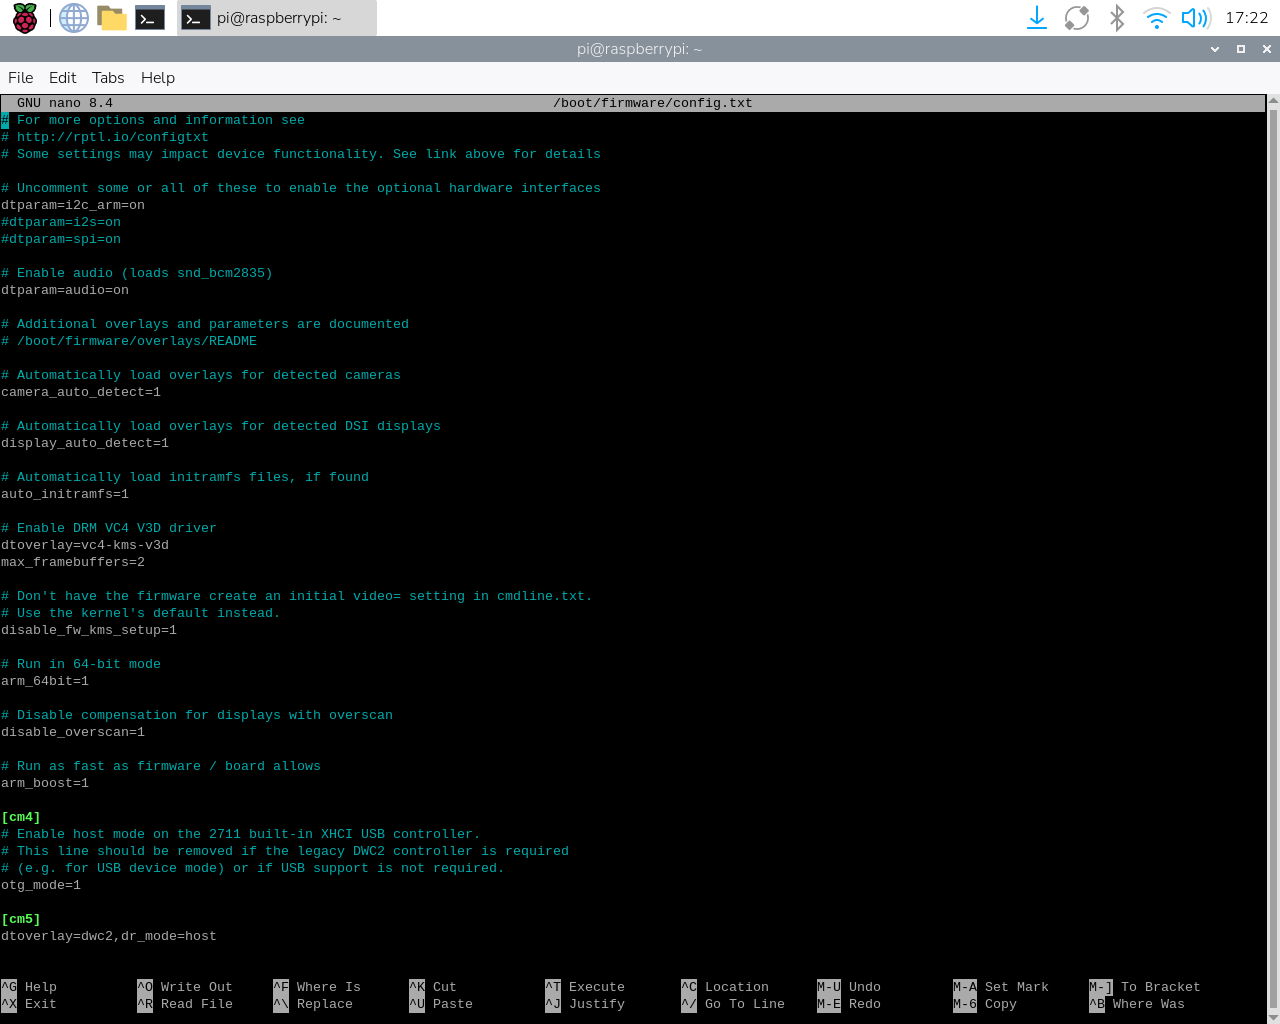Select the pi@raspberrypi taskbar window button
Image resolution: width=1280 pixels, height=1024 pixels.
(277, 18)
